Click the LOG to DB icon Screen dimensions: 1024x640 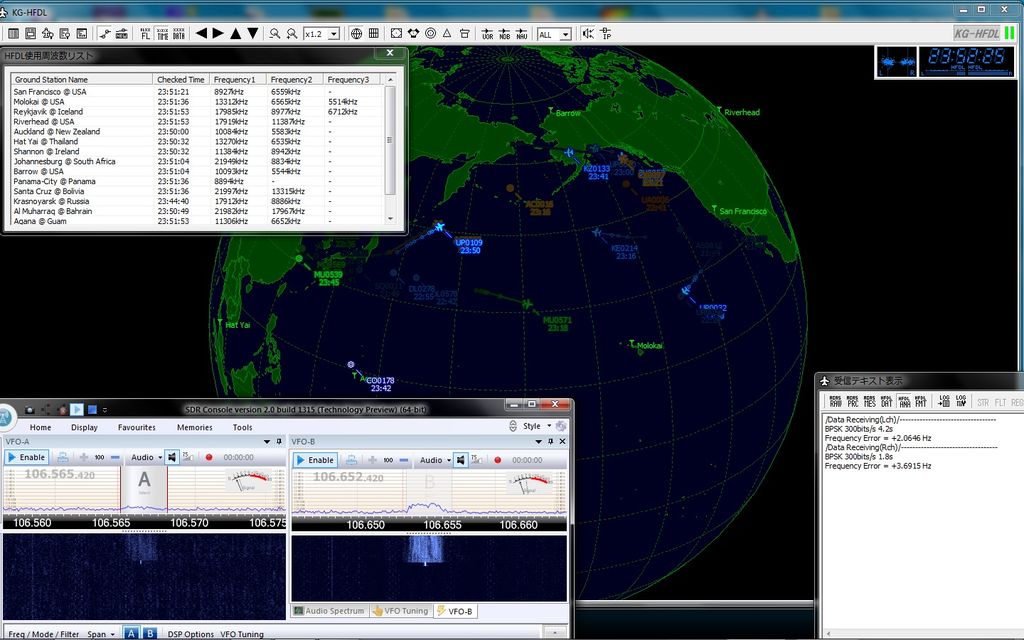(943, 401)
